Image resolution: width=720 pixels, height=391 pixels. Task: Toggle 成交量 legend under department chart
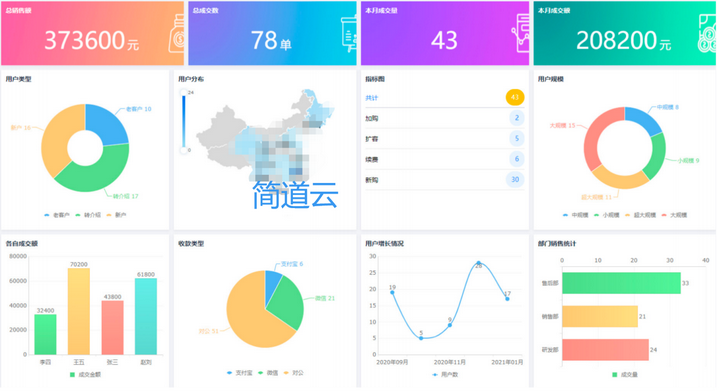(x=625, y=375)
